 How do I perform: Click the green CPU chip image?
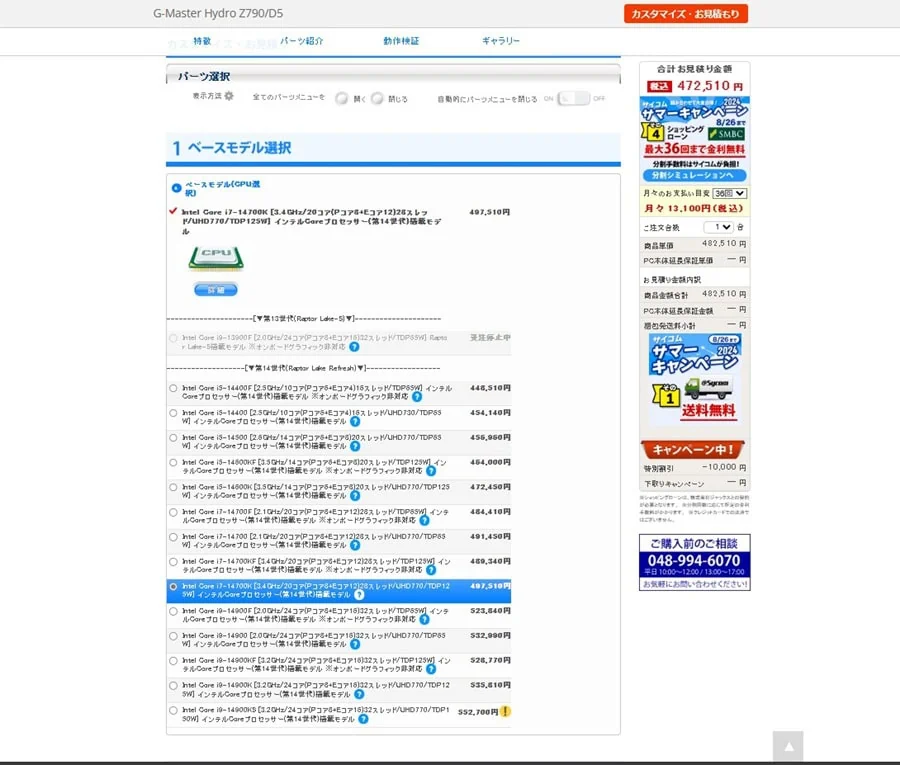pos(216,258)
